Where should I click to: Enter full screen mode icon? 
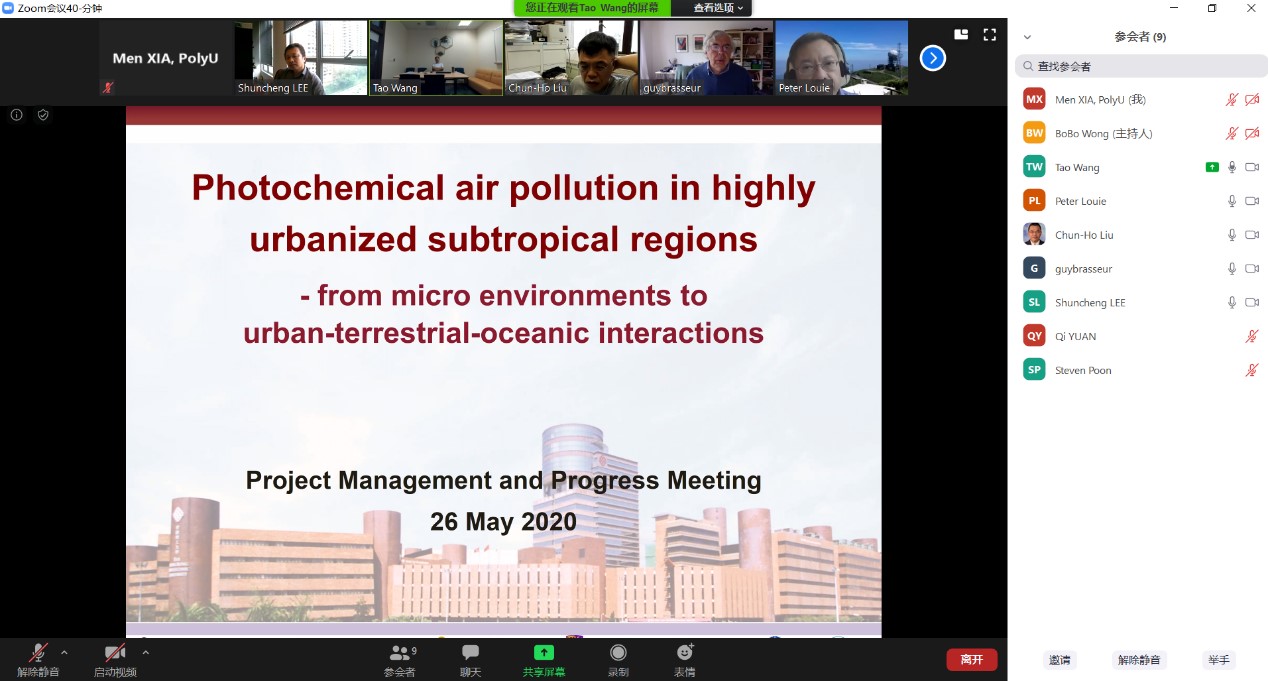point(989,35)
